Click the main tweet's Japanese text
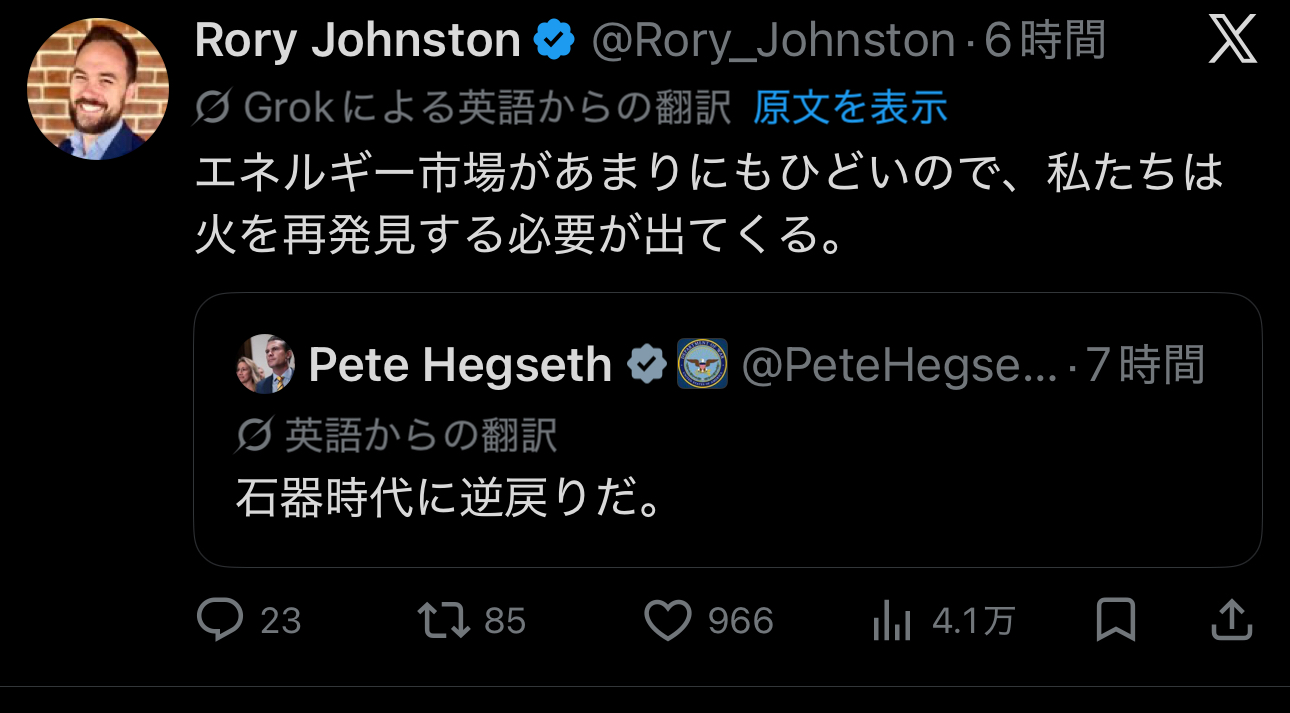Screen dimensions: 1290x713 (x=708, y=205)
